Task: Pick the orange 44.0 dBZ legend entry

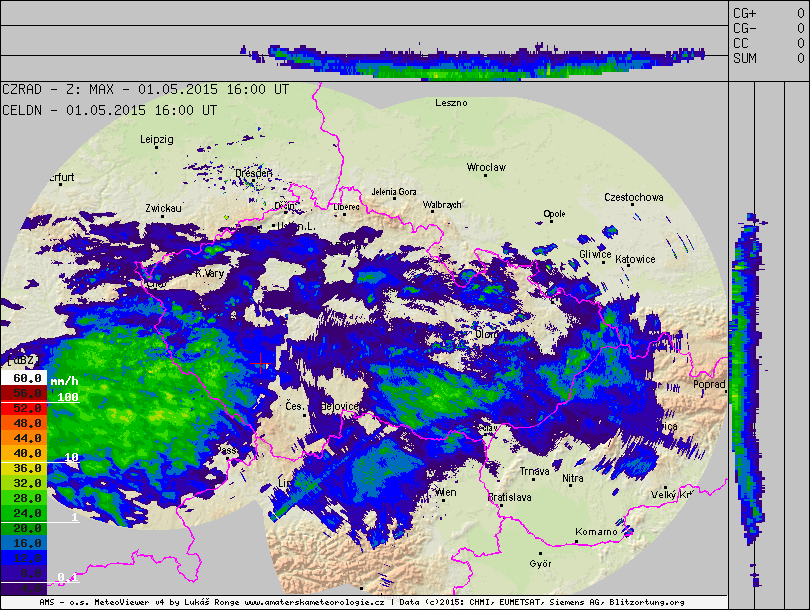Action: (25, 438)
